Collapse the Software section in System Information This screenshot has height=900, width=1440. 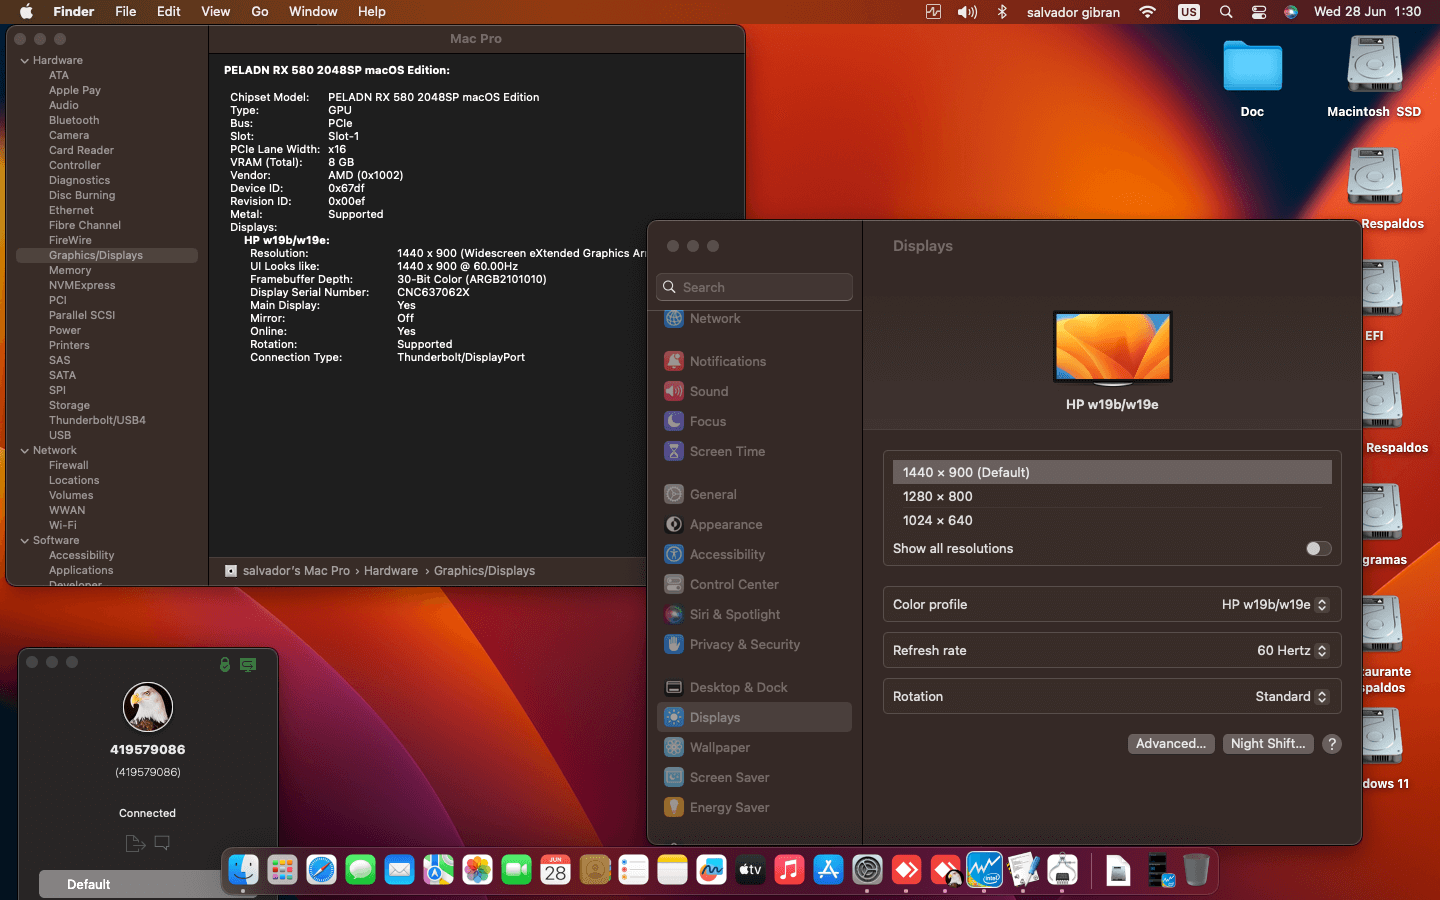click(25, 541)
